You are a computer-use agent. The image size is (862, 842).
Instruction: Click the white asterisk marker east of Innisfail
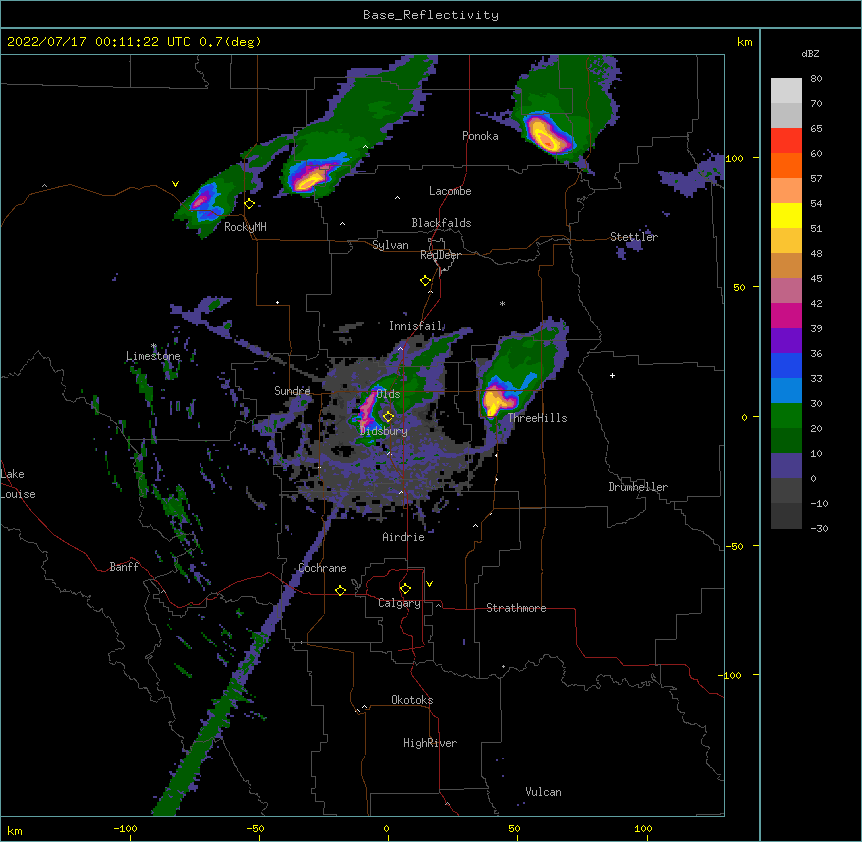[x=502, y=303]
